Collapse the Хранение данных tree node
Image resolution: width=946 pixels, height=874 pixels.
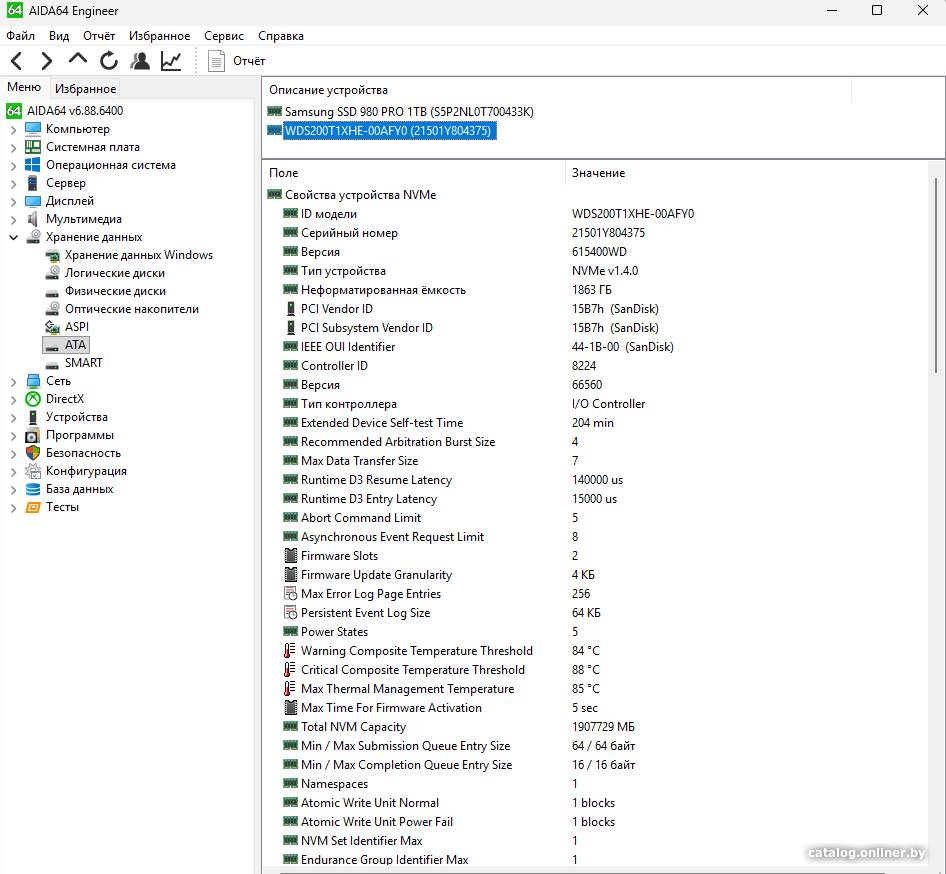click(x=13, y=238)
